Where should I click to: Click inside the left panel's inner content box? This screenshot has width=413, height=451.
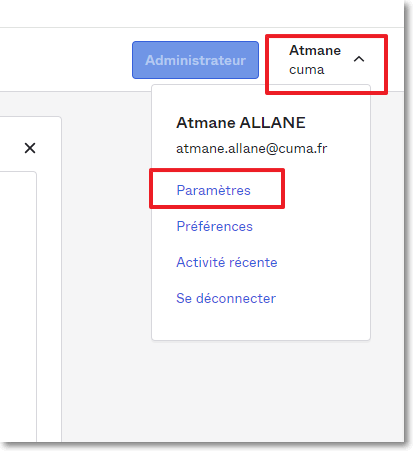click(x=18, y=300)
